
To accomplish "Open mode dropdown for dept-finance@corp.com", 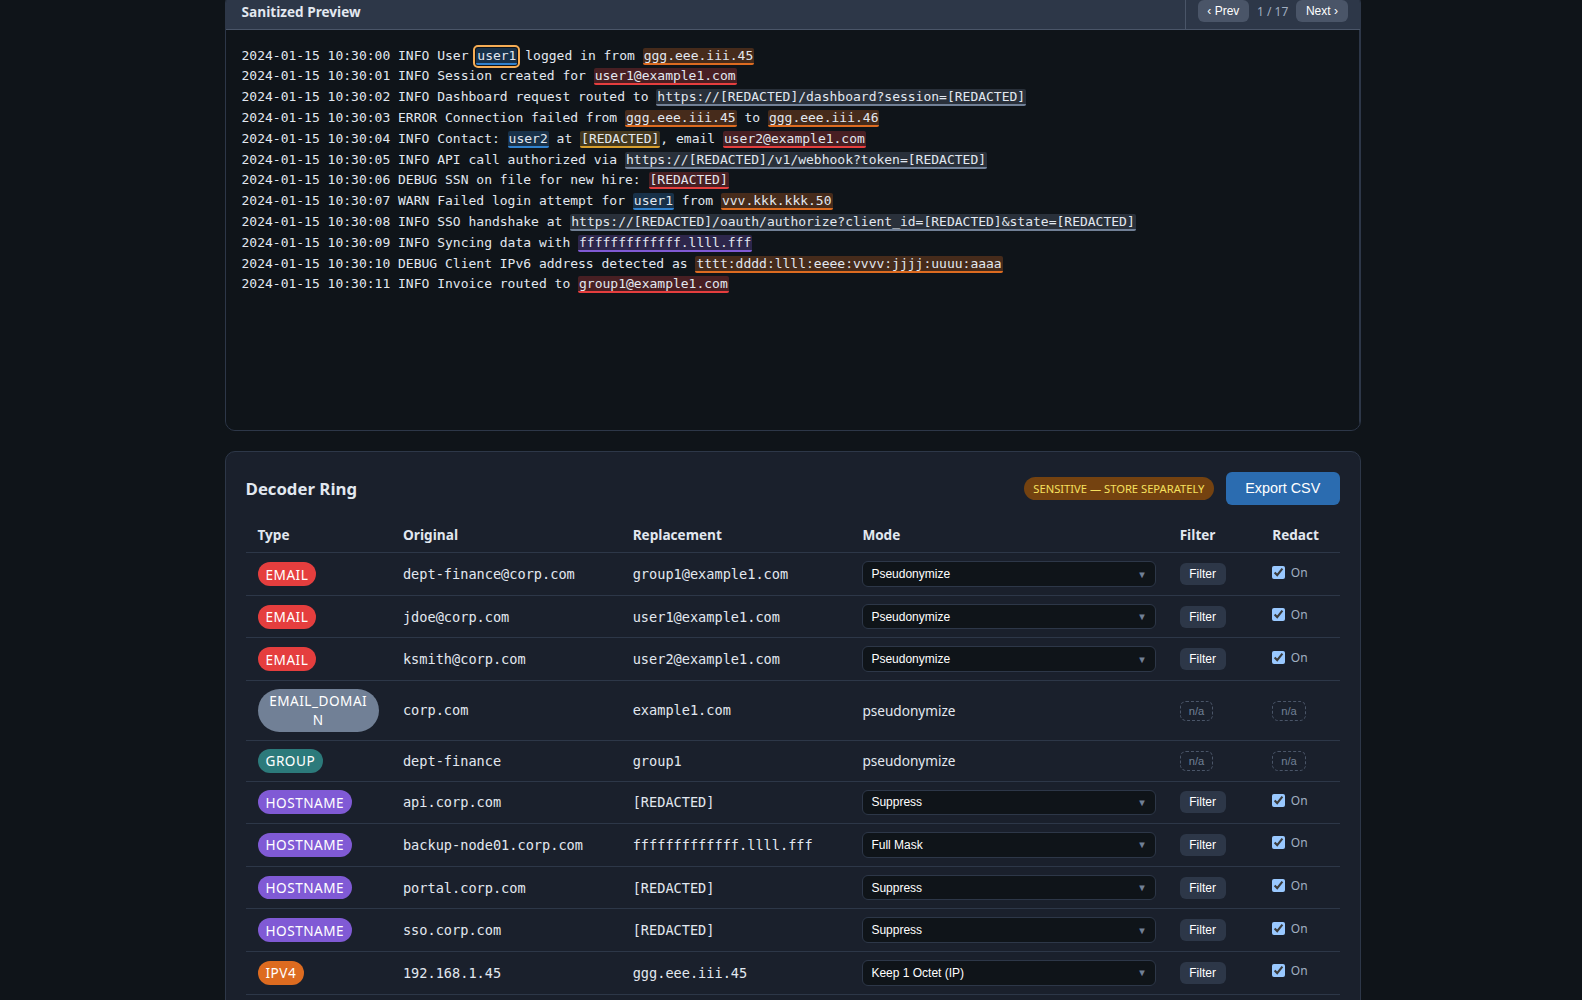I will pyautogui.click(x=1008, y=574).
